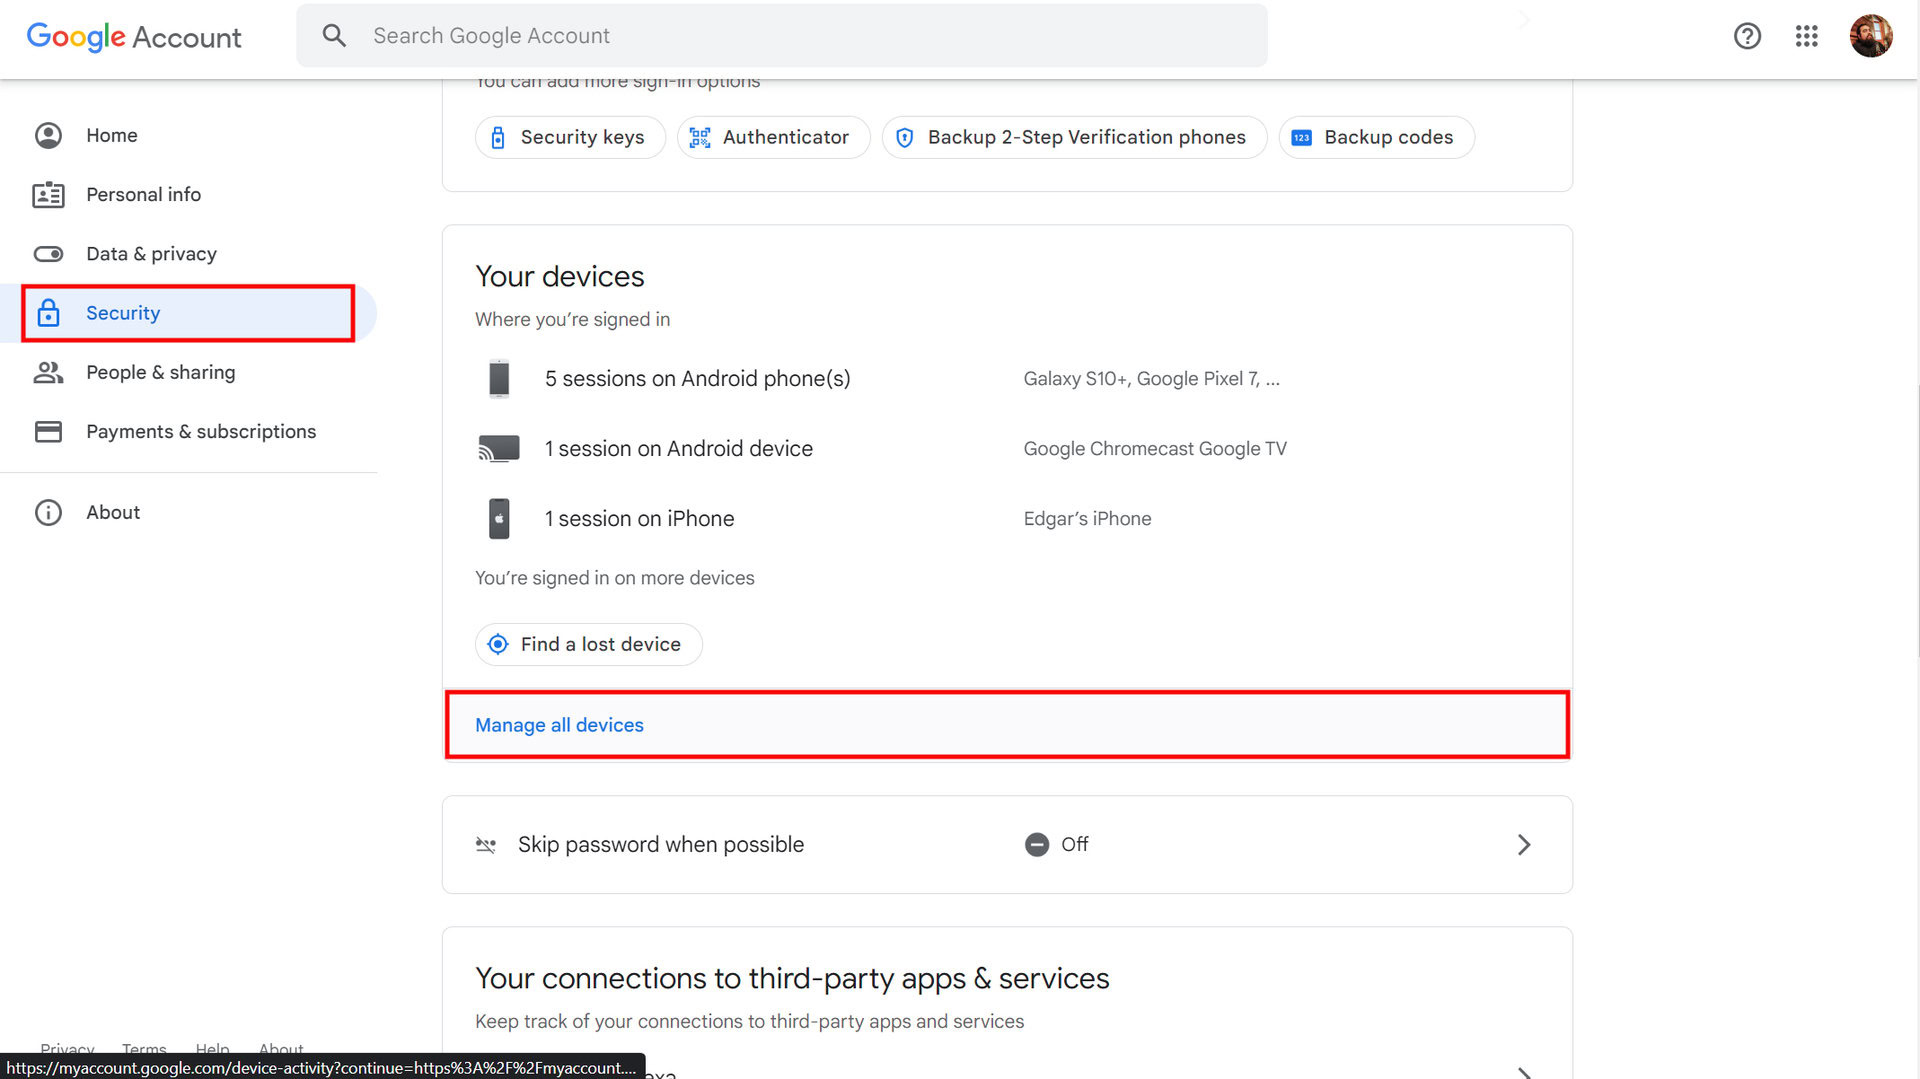Open Personal info in sidebar

(x=143, y=195)
